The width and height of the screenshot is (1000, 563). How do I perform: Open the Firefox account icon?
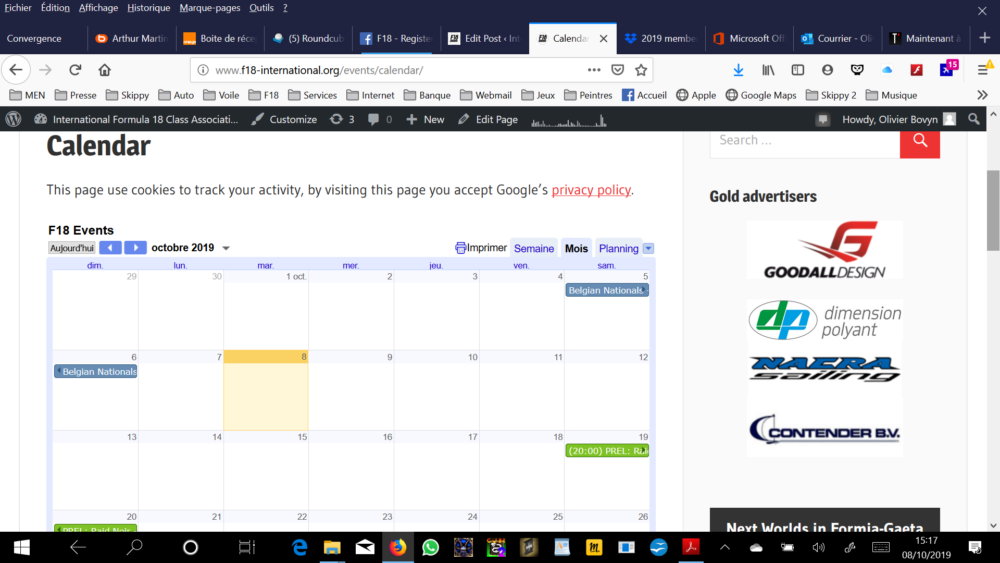[827, 70]
